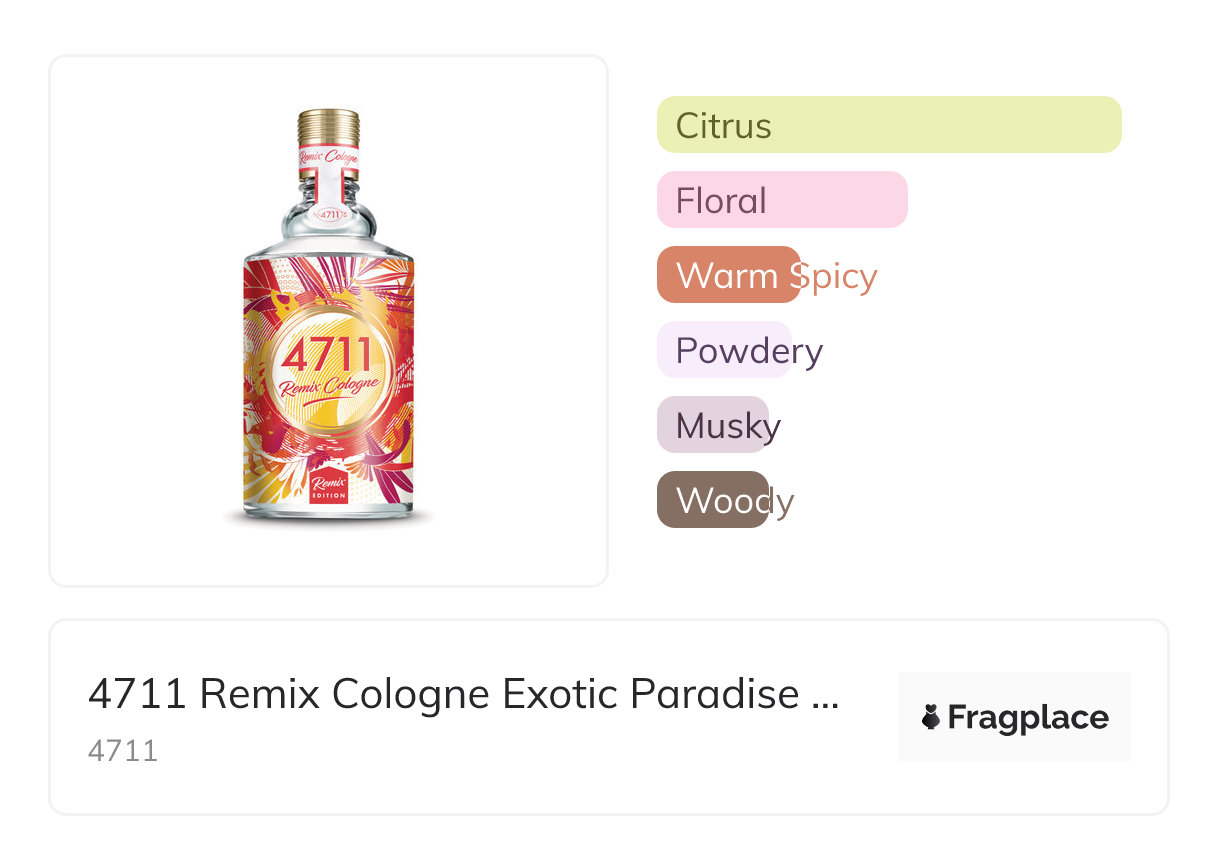The height and width of the screenshot is (864, 1218).
Task: Click the grey 4711 brand name below title
Action: (x=122, y=751)
